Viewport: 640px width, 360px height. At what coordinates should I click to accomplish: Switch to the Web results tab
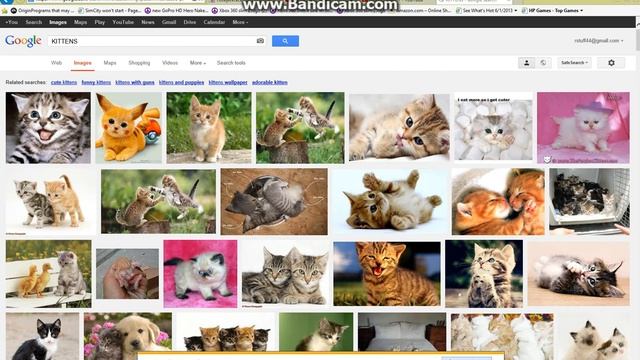point(56,63)
